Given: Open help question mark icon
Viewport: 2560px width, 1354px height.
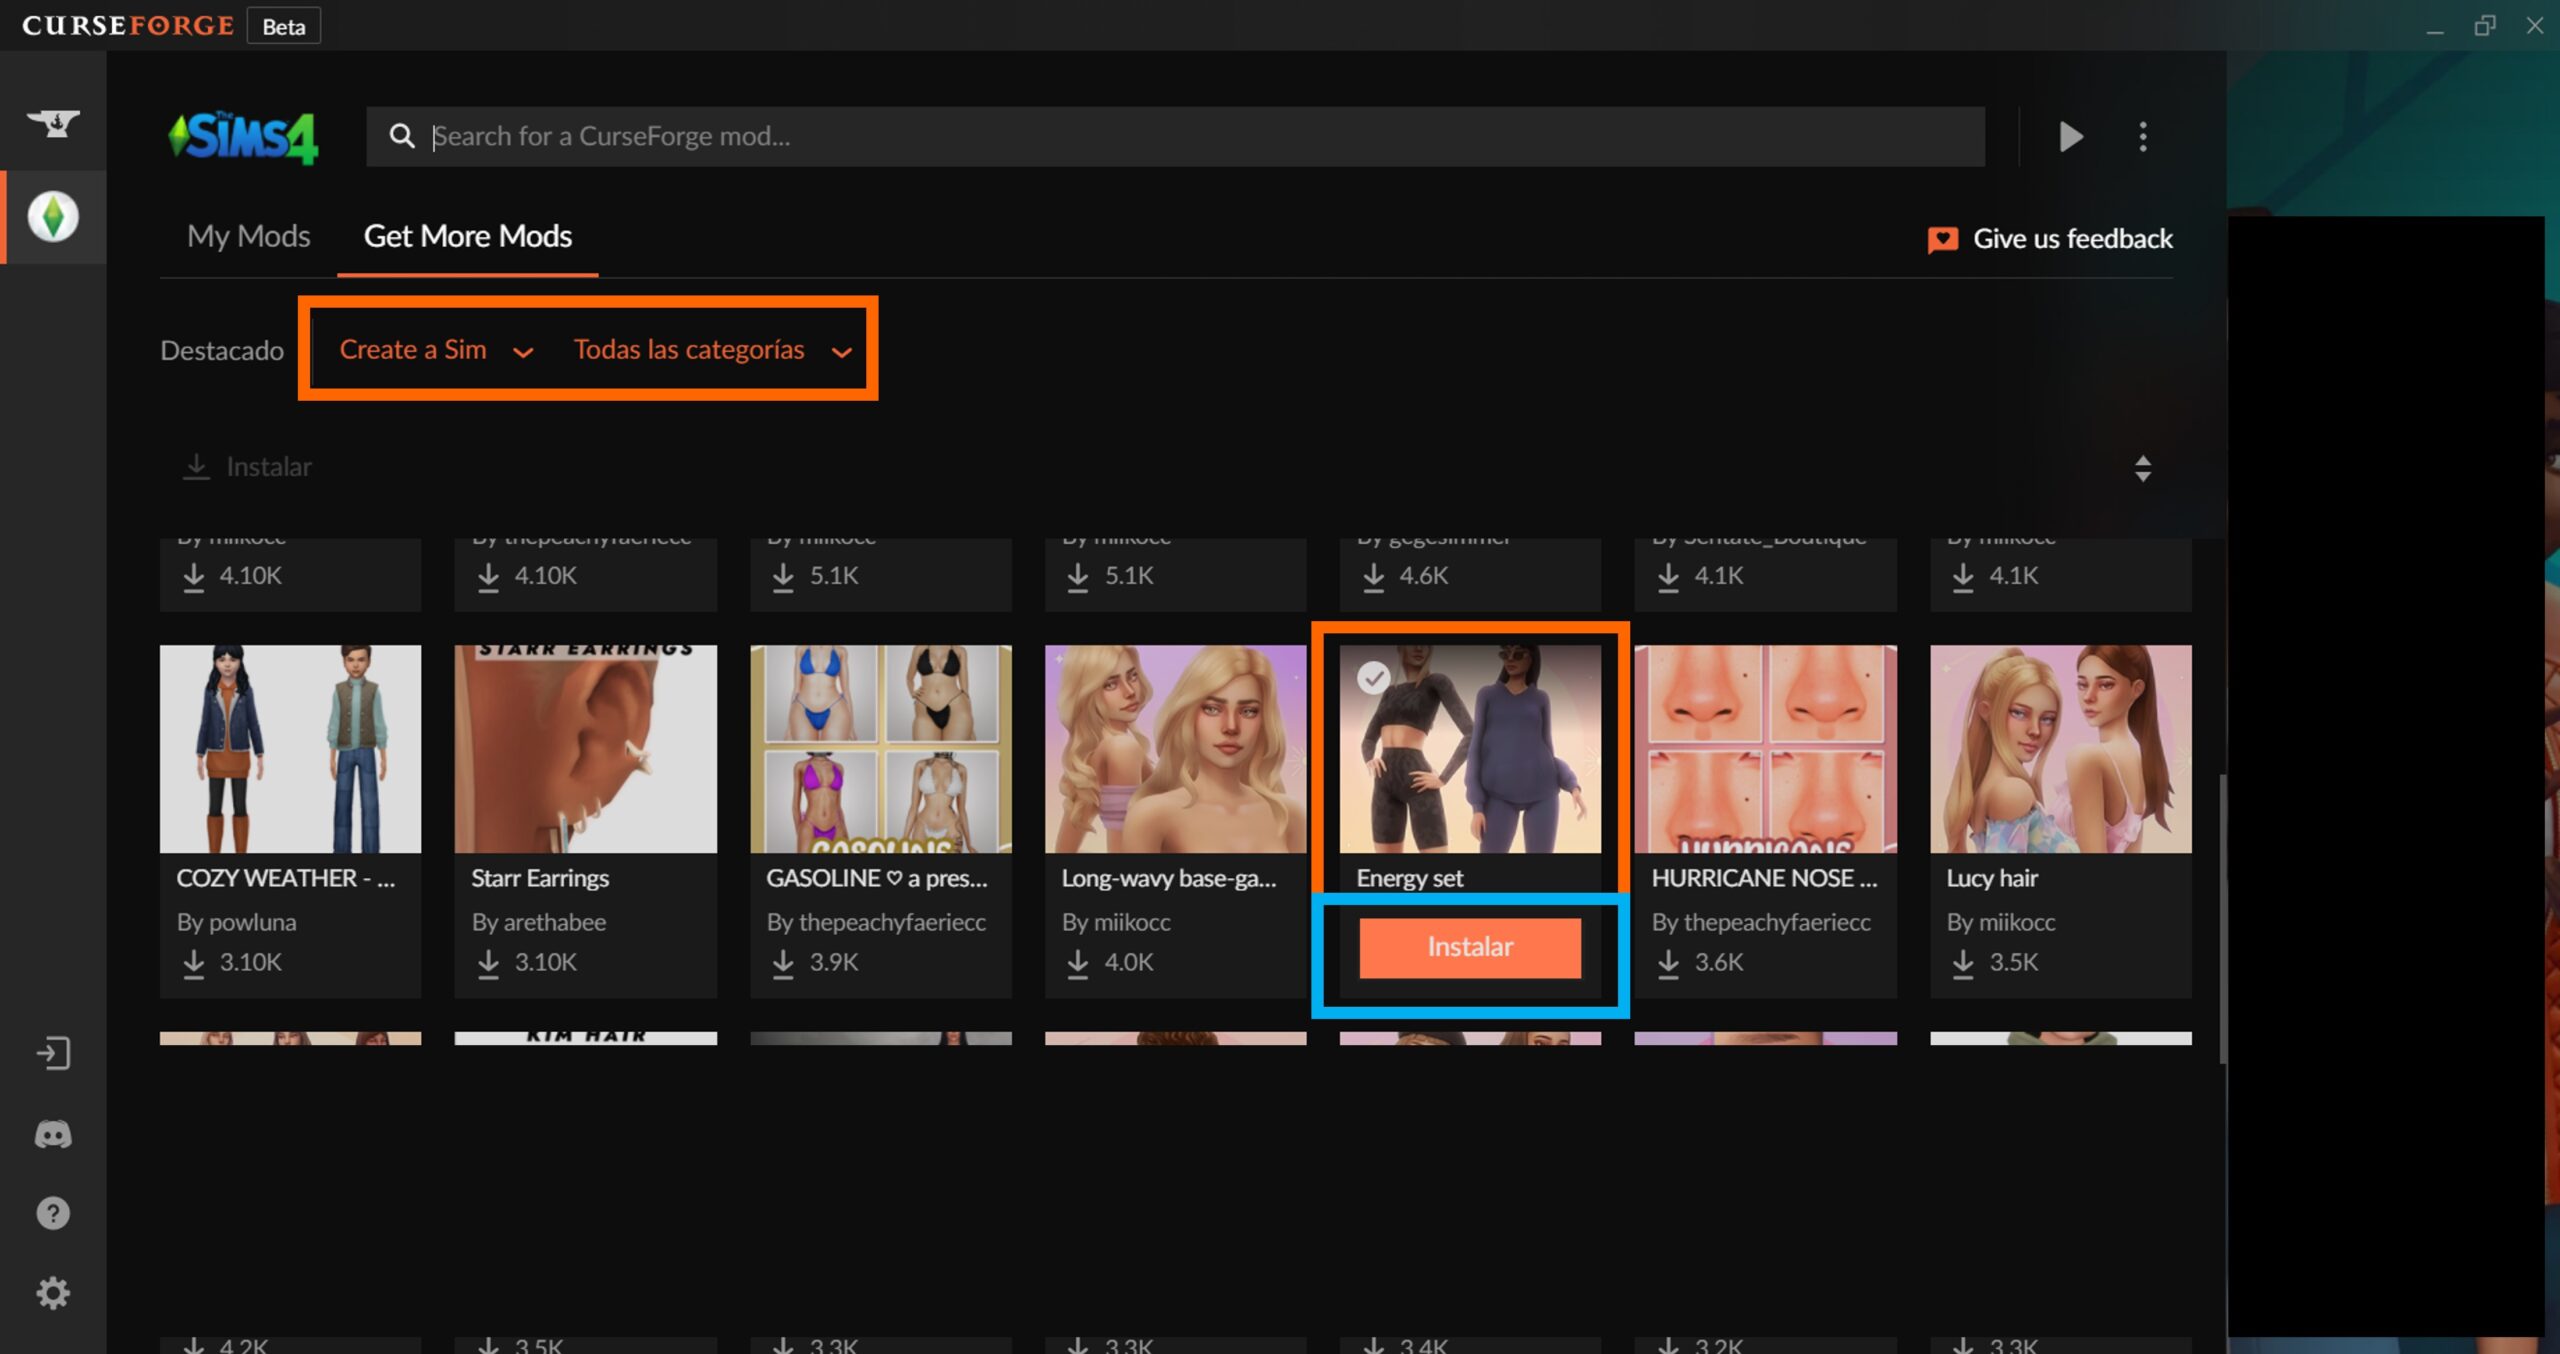Looking at the screenshot, I should coord(53,1213).
